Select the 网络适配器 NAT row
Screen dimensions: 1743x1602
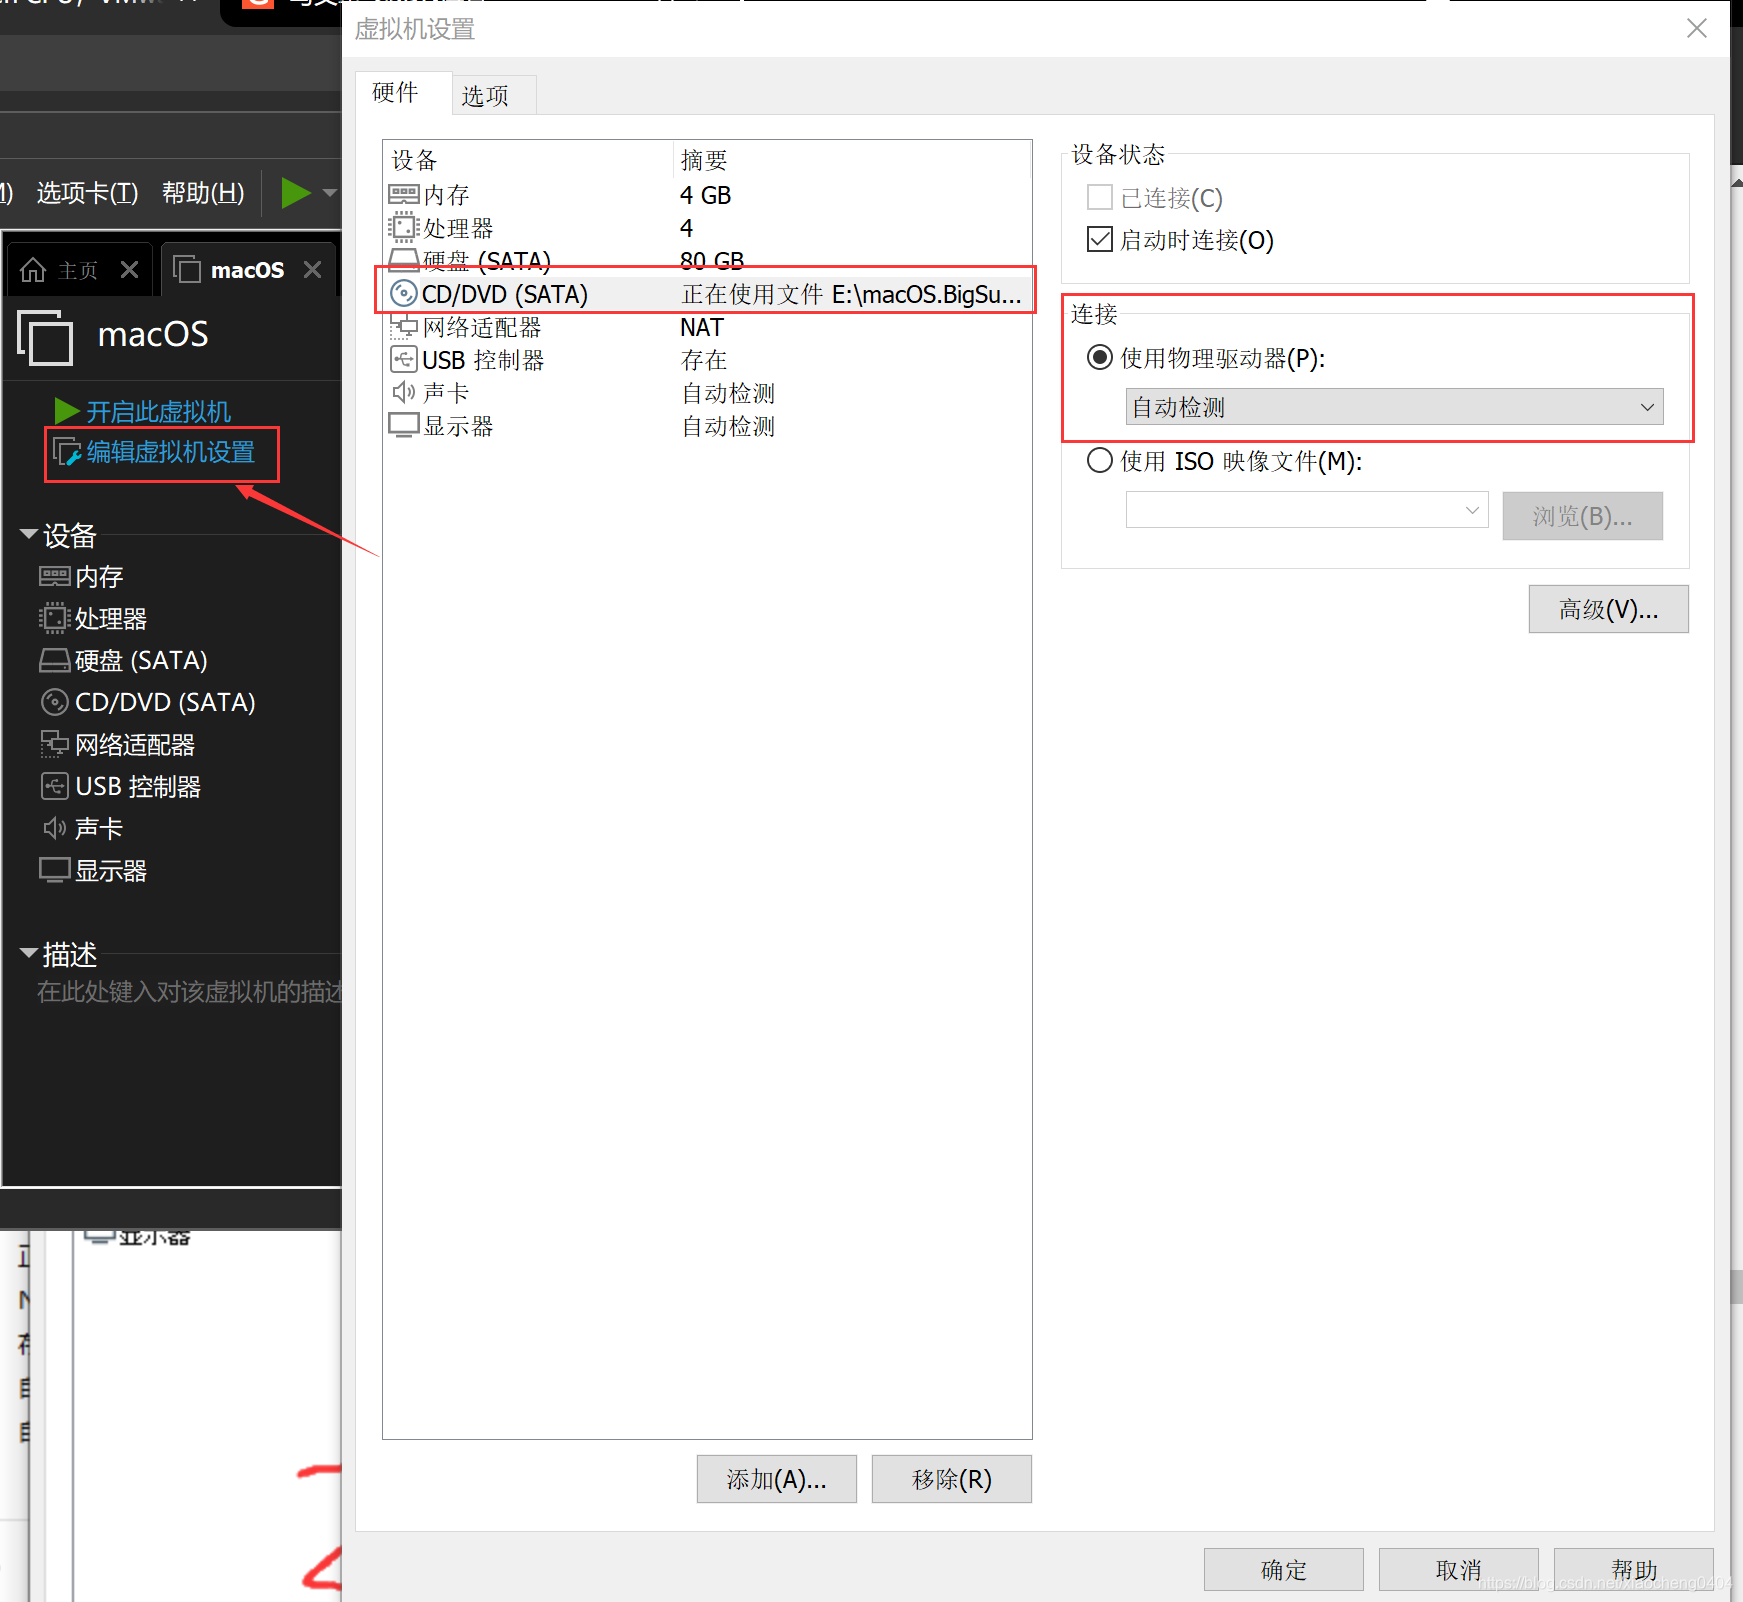point(707,327)
